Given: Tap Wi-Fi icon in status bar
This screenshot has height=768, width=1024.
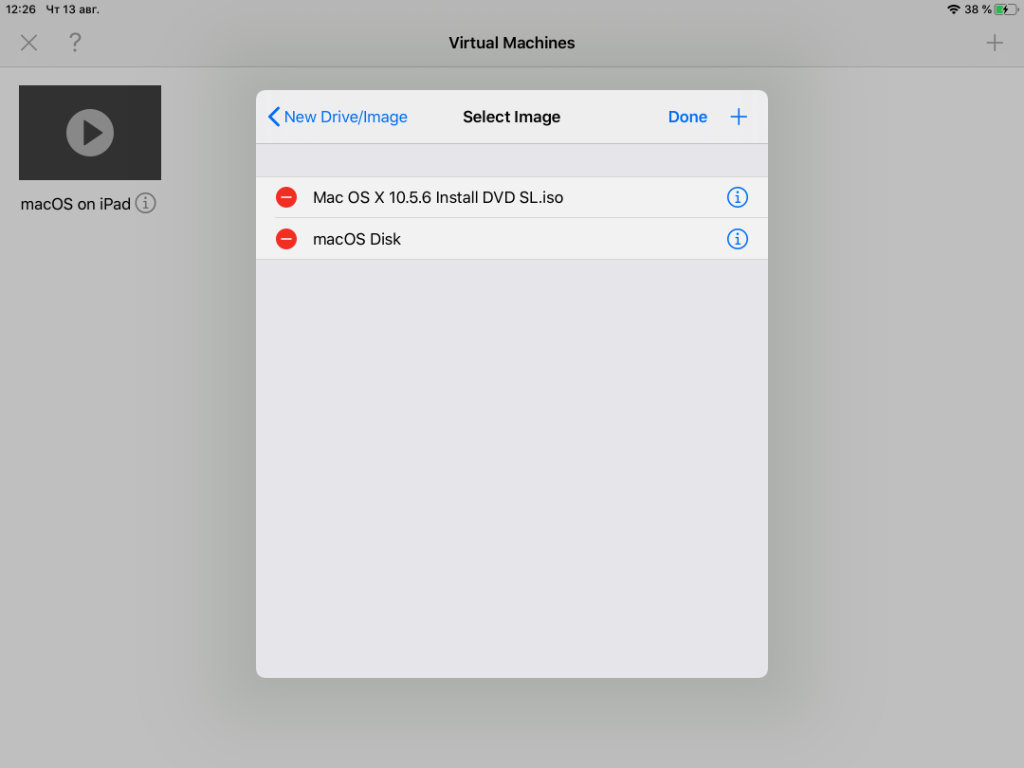Looking at the screenshot, I should click(953, 9).
